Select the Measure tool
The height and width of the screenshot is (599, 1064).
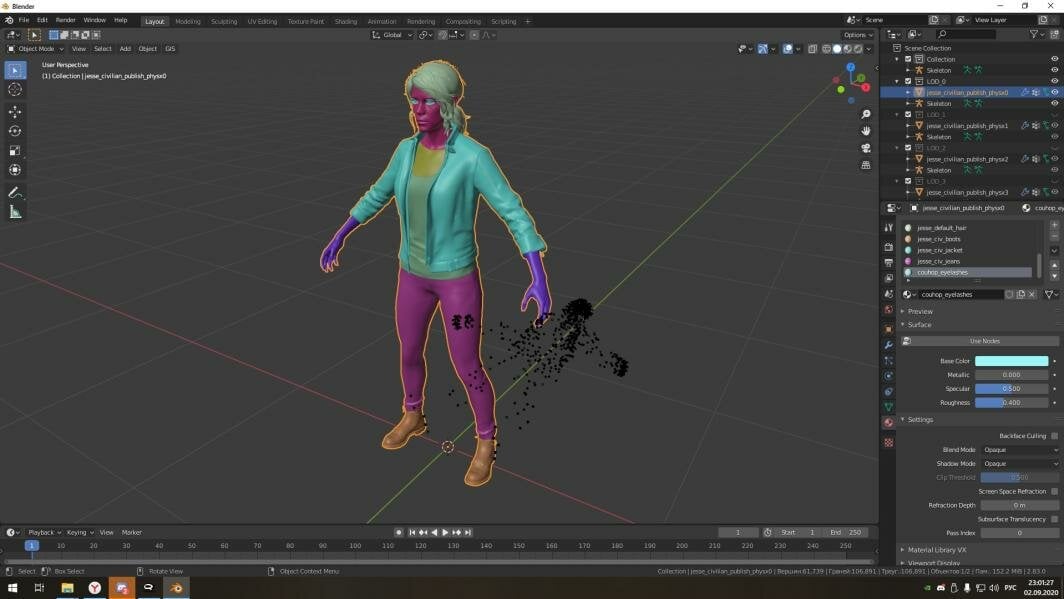pos(15,212)
